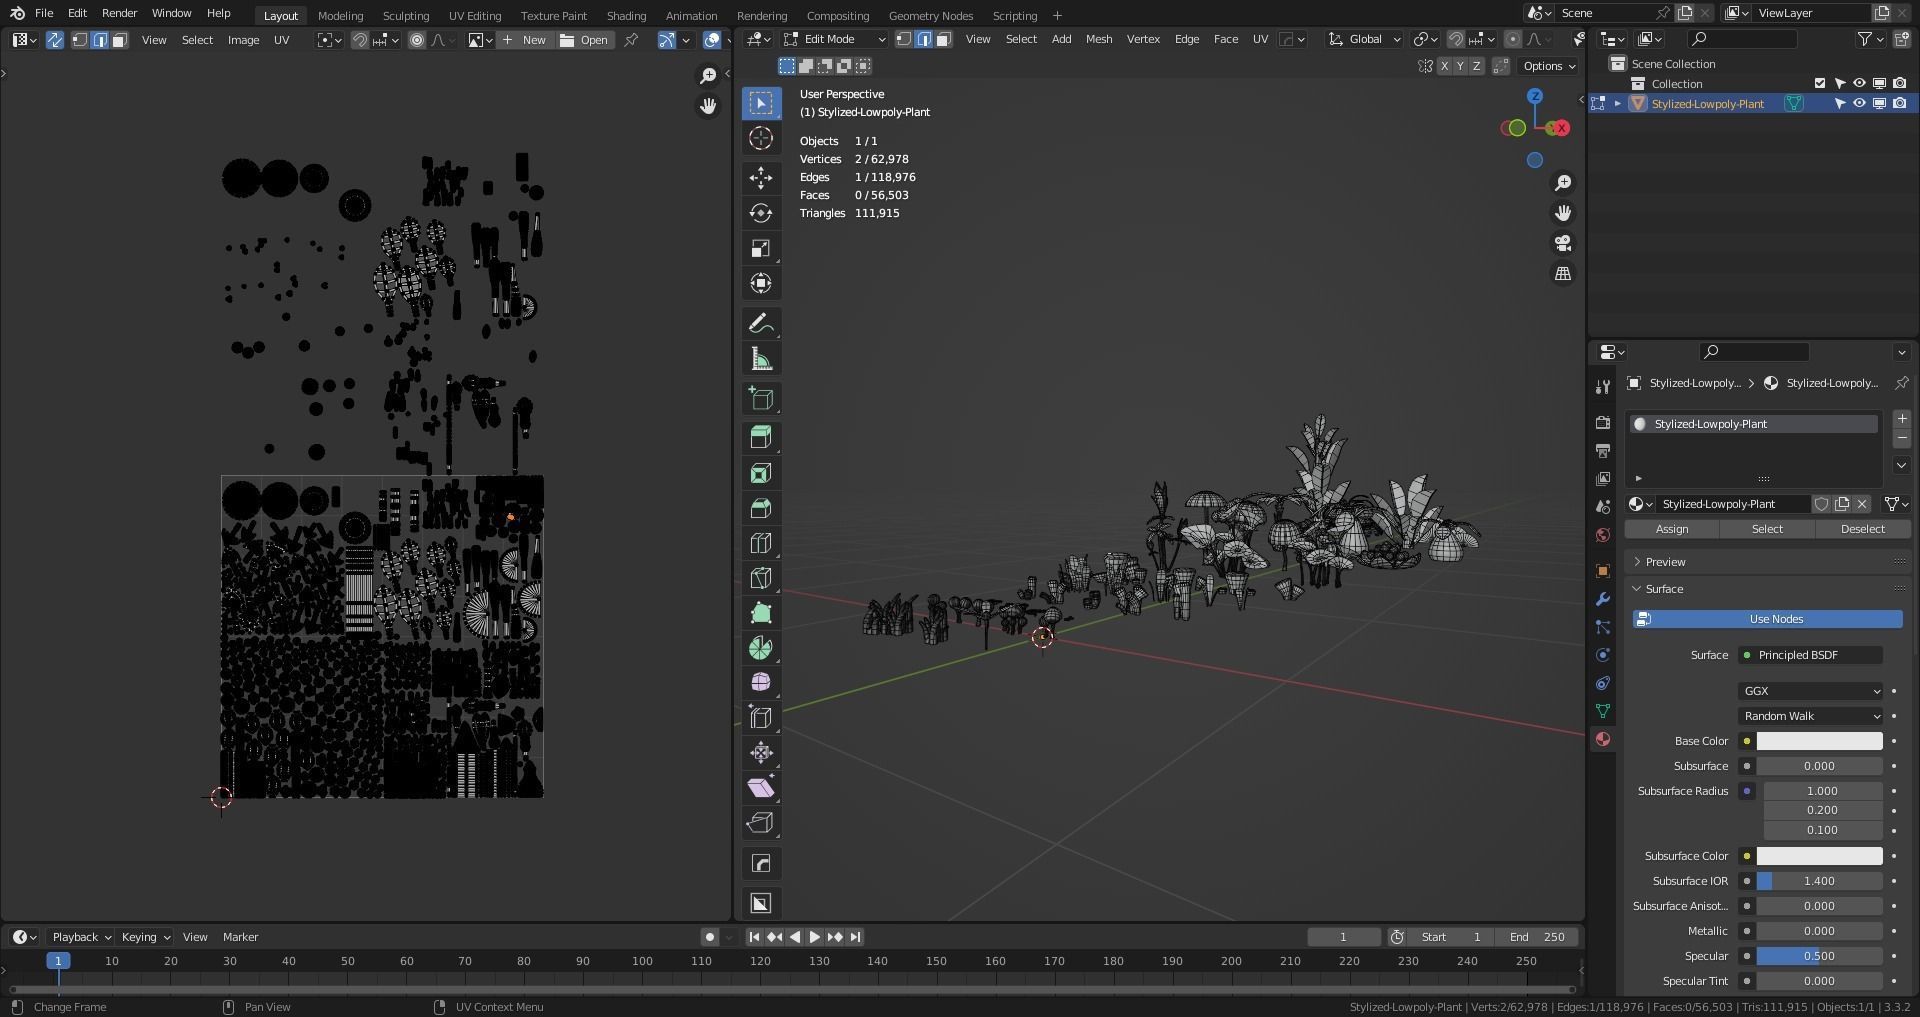Select the Poly Build tool
Viewport: 1920px width, 1017px height.
coord(761,613)
